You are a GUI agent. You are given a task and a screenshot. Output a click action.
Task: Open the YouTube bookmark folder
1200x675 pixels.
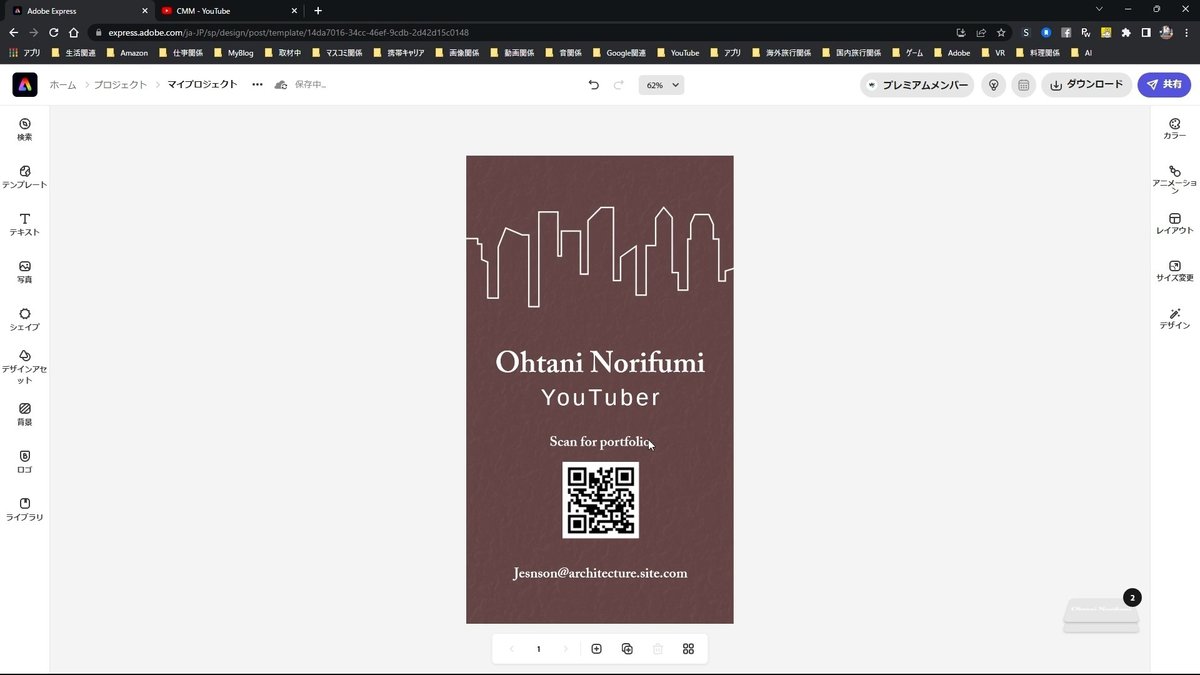[677, 52]
